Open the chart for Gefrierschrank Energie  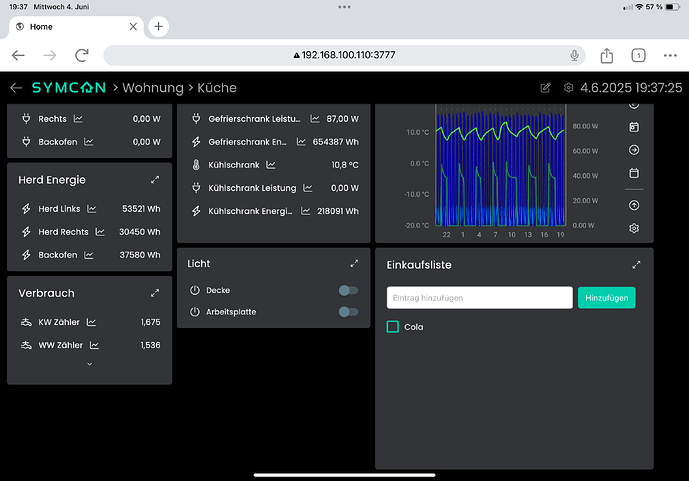(x=301, y=142)
